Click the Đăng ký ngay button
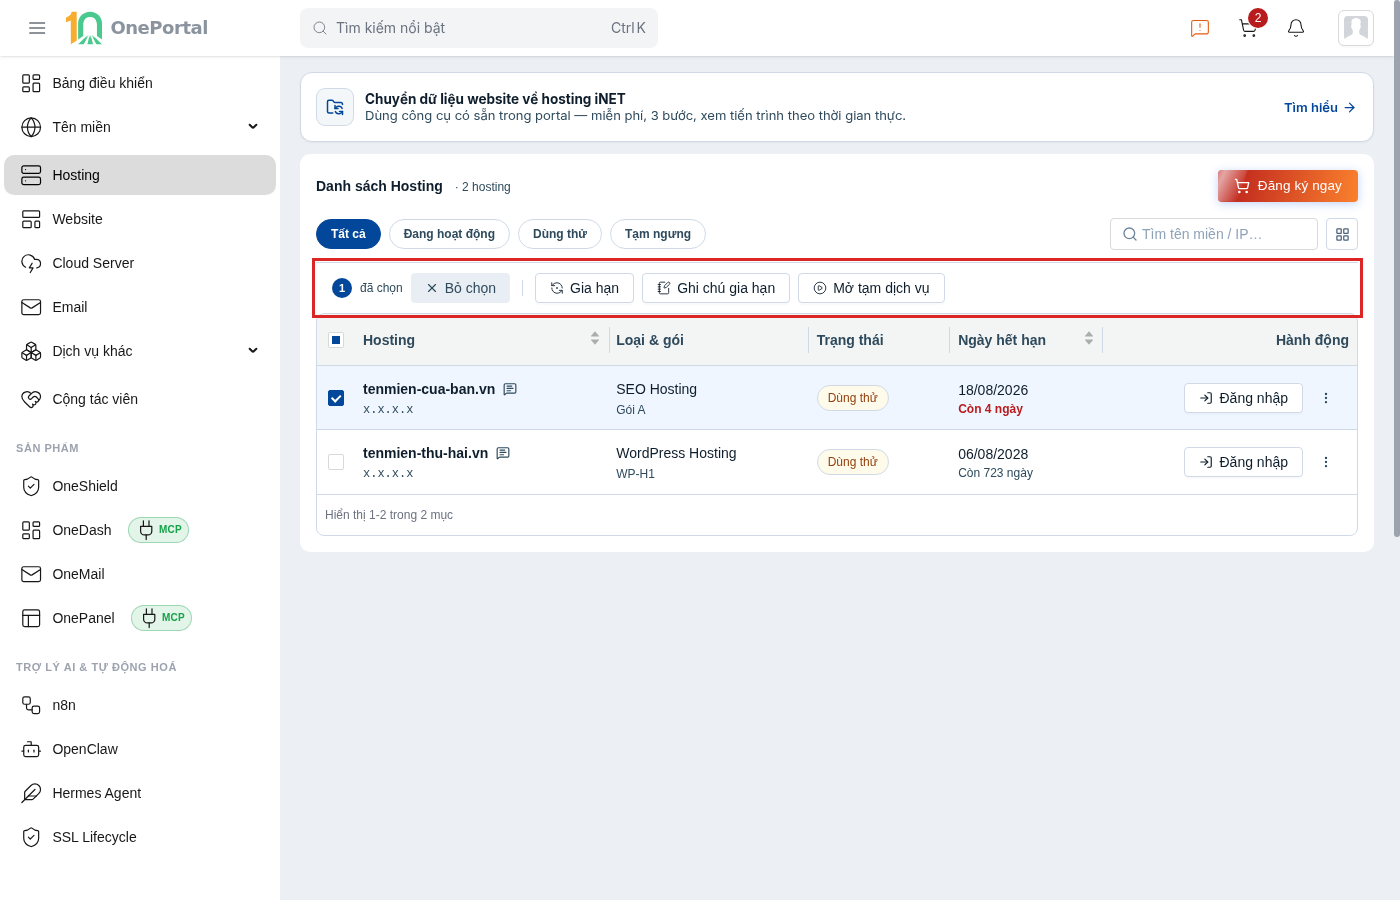1400x900 pixels. [1288, 186]
